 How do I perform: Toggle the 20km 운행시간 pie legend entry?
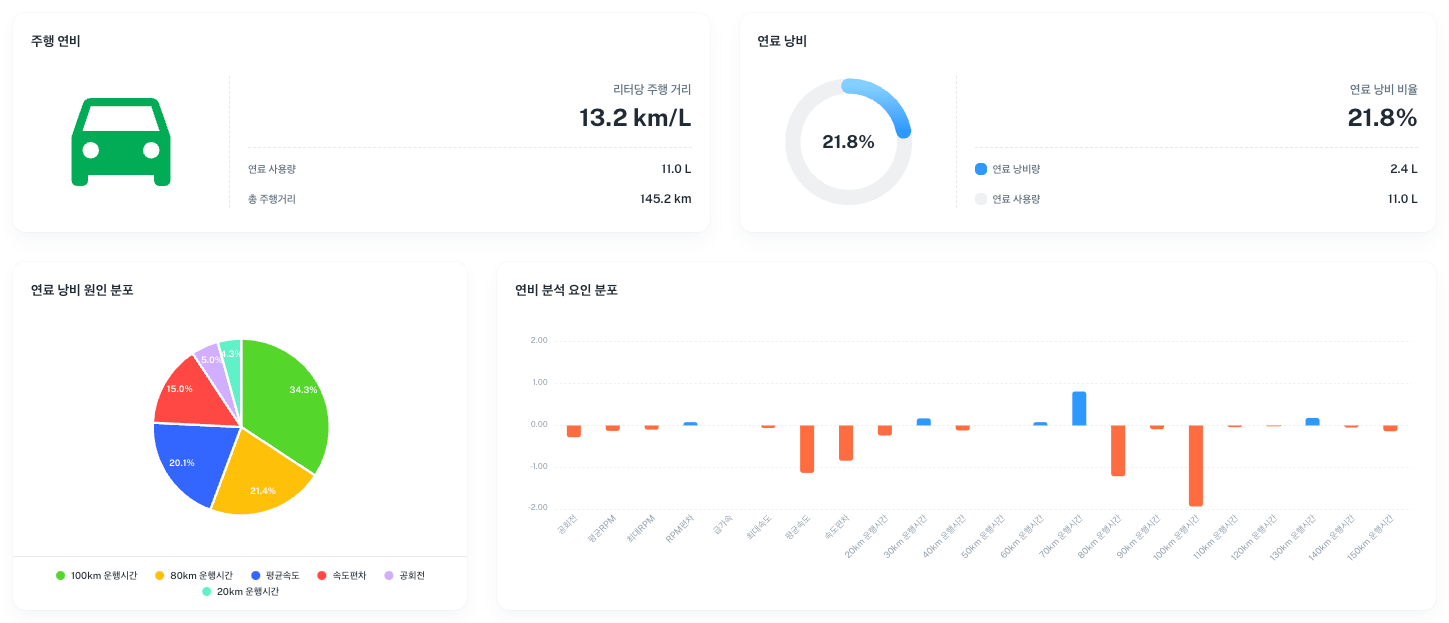click(x=240, y=592)
